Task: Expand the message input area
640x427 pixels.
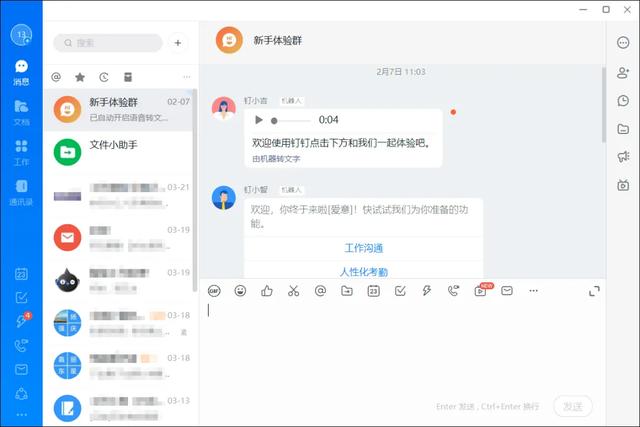Action: 594,291
